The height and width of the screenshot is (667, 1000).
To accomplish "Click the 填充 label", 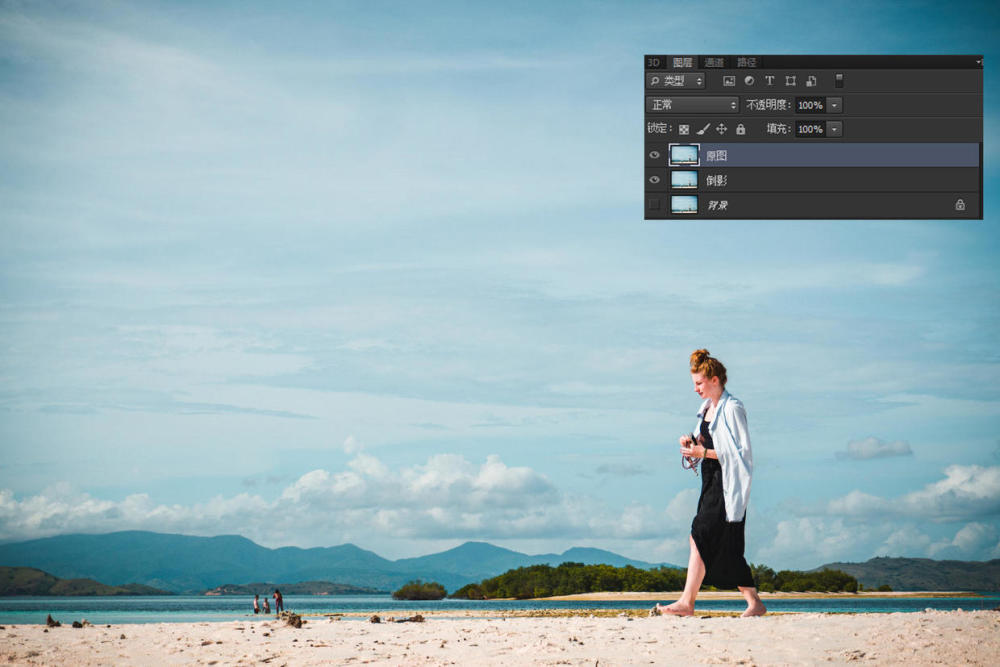I will coord(778,129).
